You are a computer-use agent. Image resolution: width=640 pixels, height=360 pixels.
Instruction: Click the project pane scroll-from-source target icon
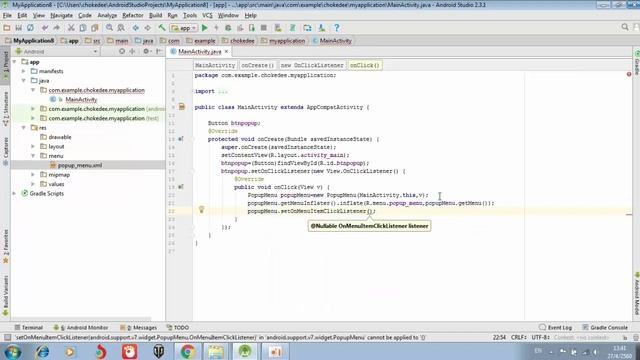[122, 51]
